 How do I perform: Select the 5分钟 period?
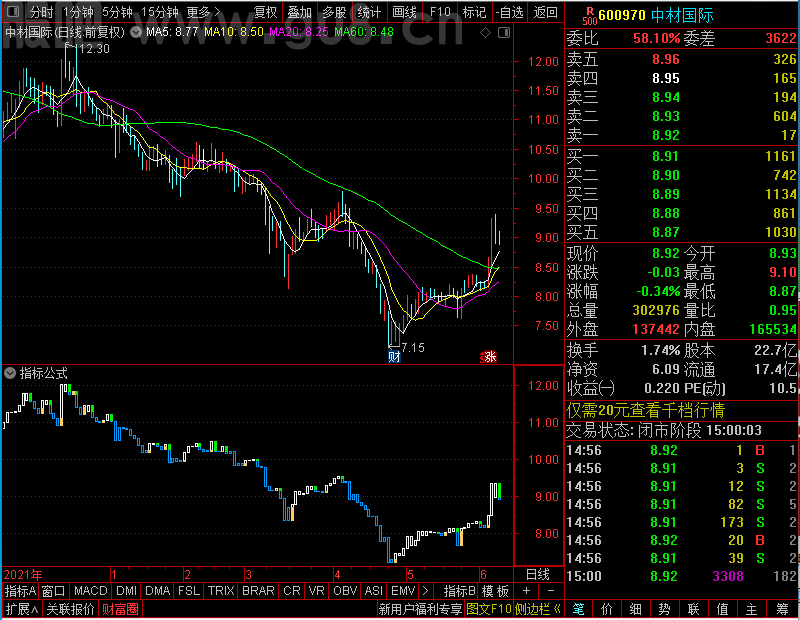click(117, 12)
